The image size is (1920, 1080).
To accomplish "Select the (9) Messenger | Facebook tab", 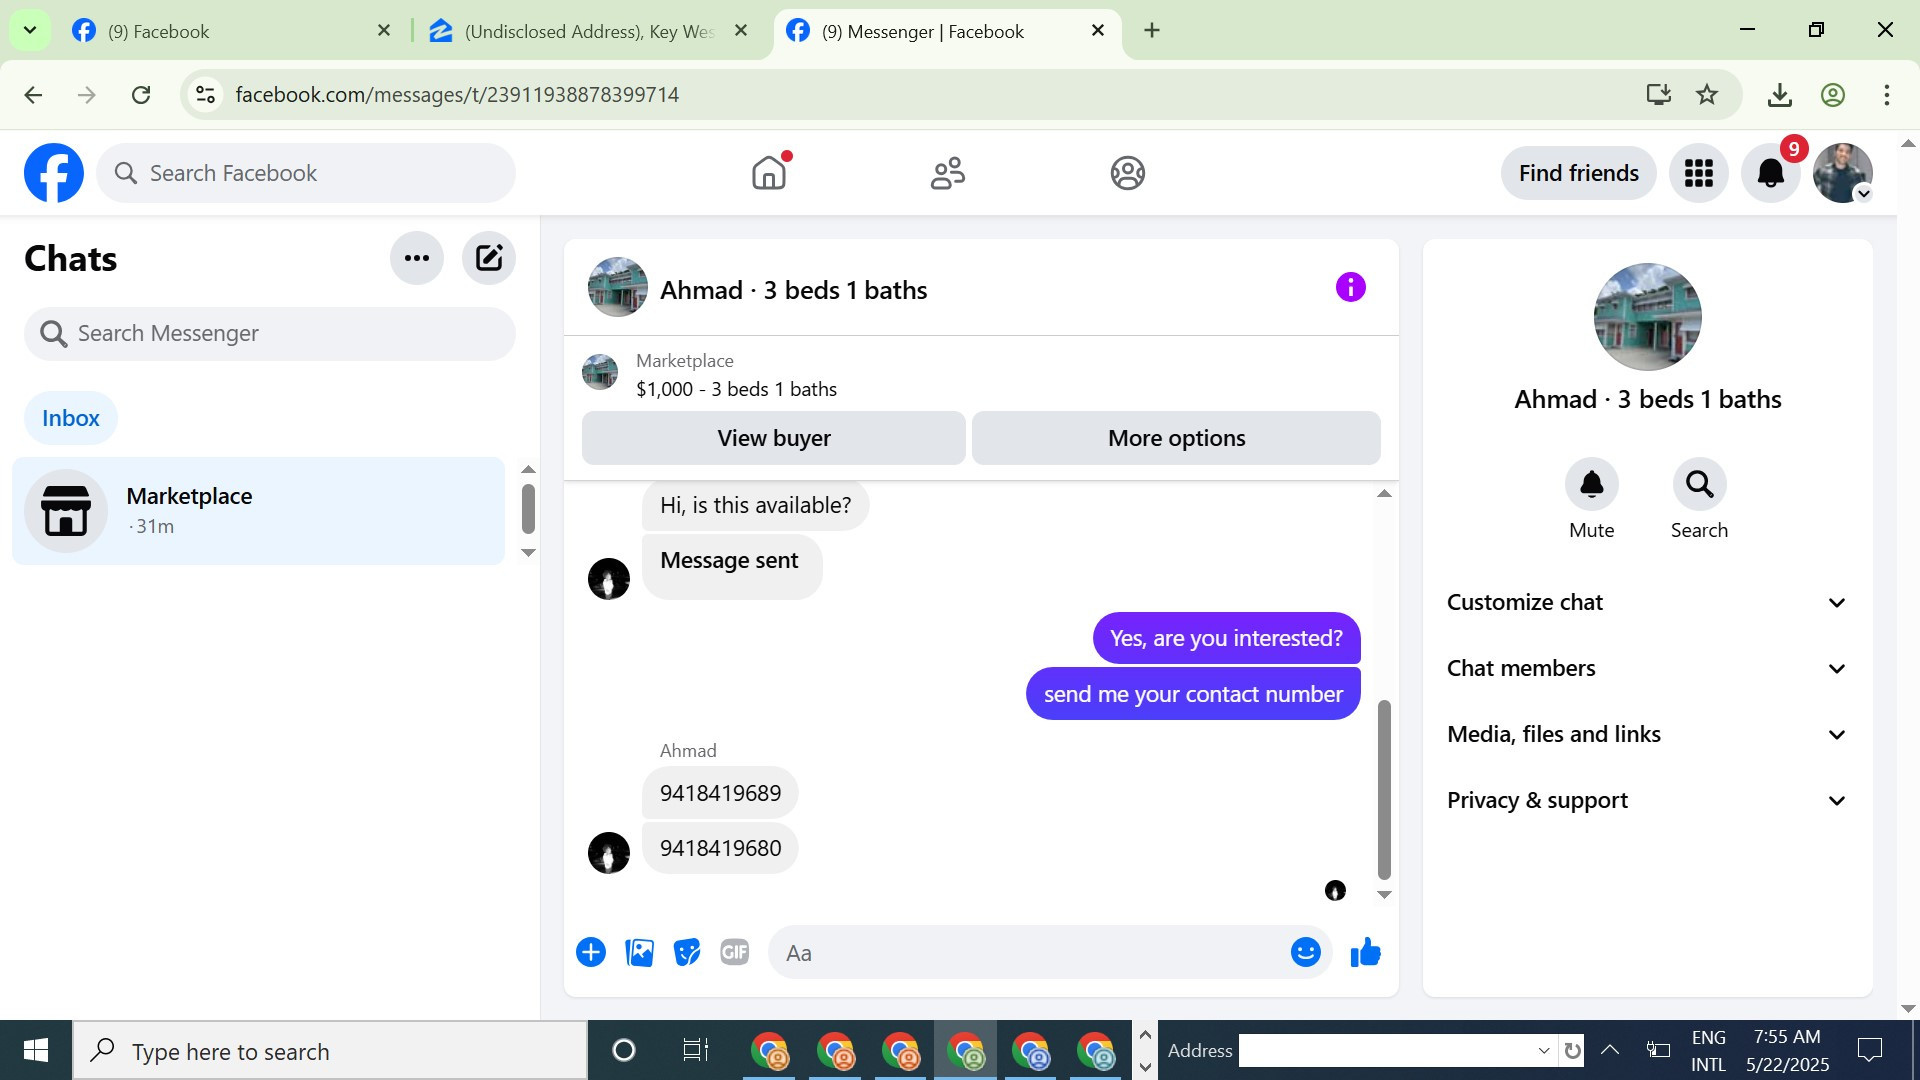I will click(946, 31).
